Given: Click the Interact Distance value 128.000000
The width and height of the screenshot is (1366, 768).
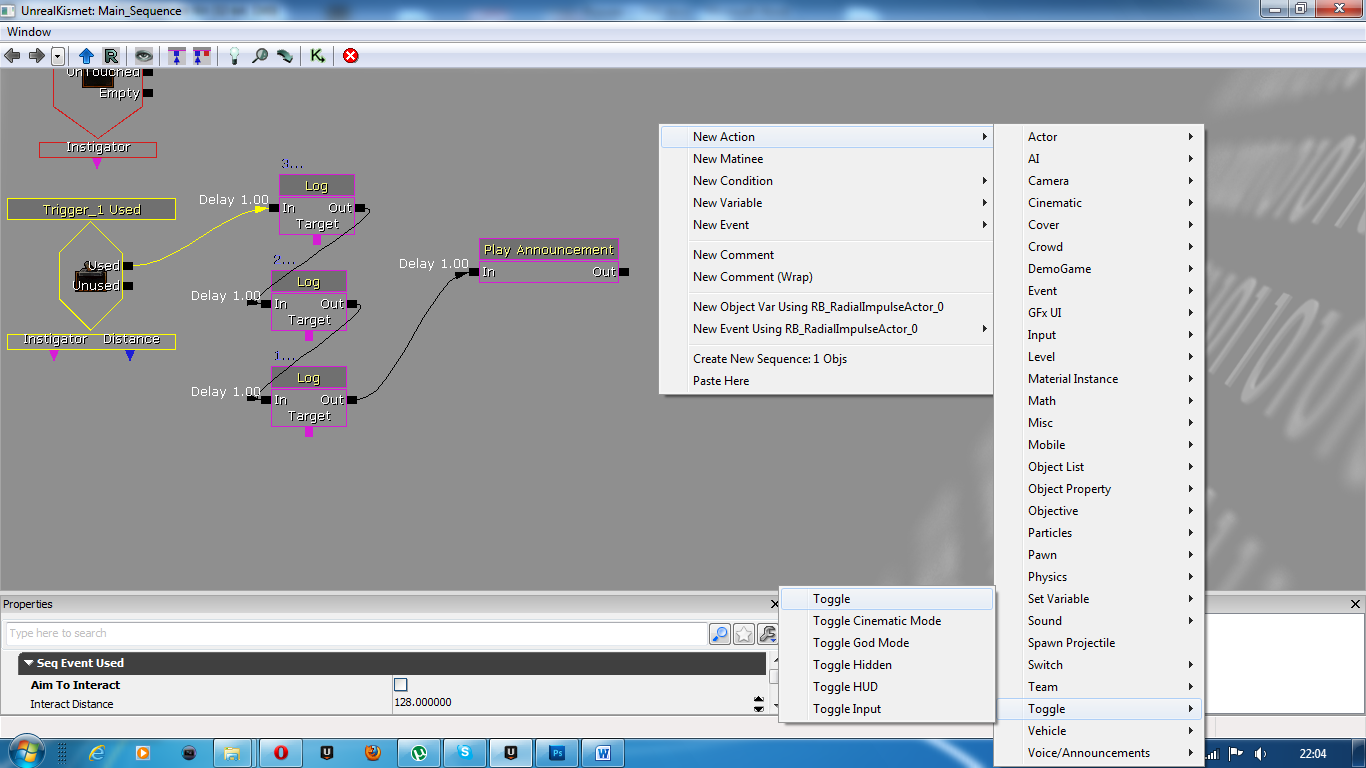Looking at the screenshot, I should 423,703.
